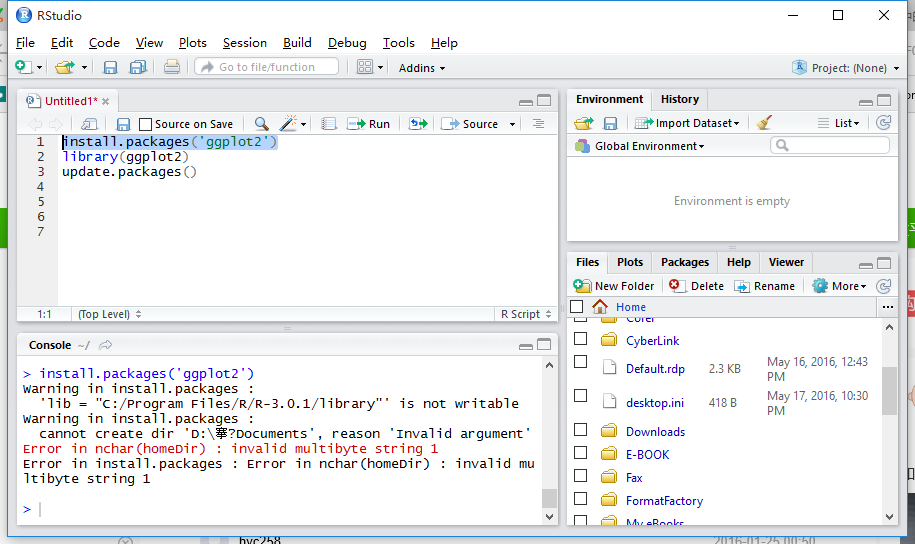This screenshot has height=544, width=915.
Task: Click the Home link in Files breadcrumb
Action: 630,307
